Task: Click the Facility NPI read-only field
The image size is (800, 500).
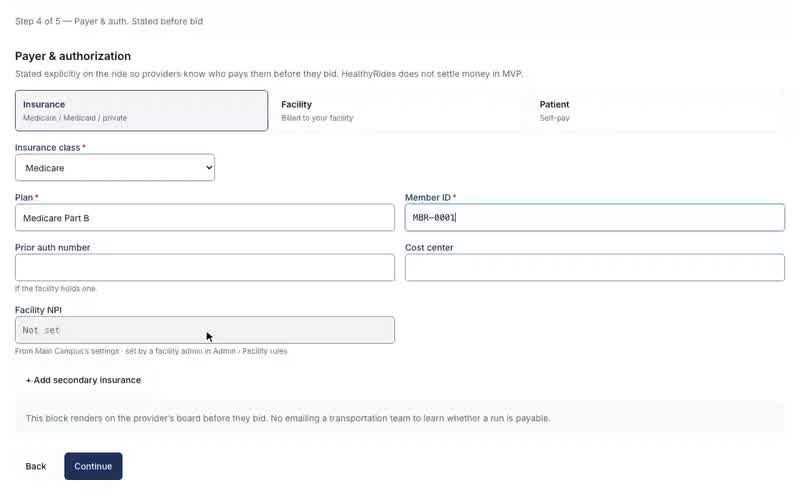Action: pos(205,330)
